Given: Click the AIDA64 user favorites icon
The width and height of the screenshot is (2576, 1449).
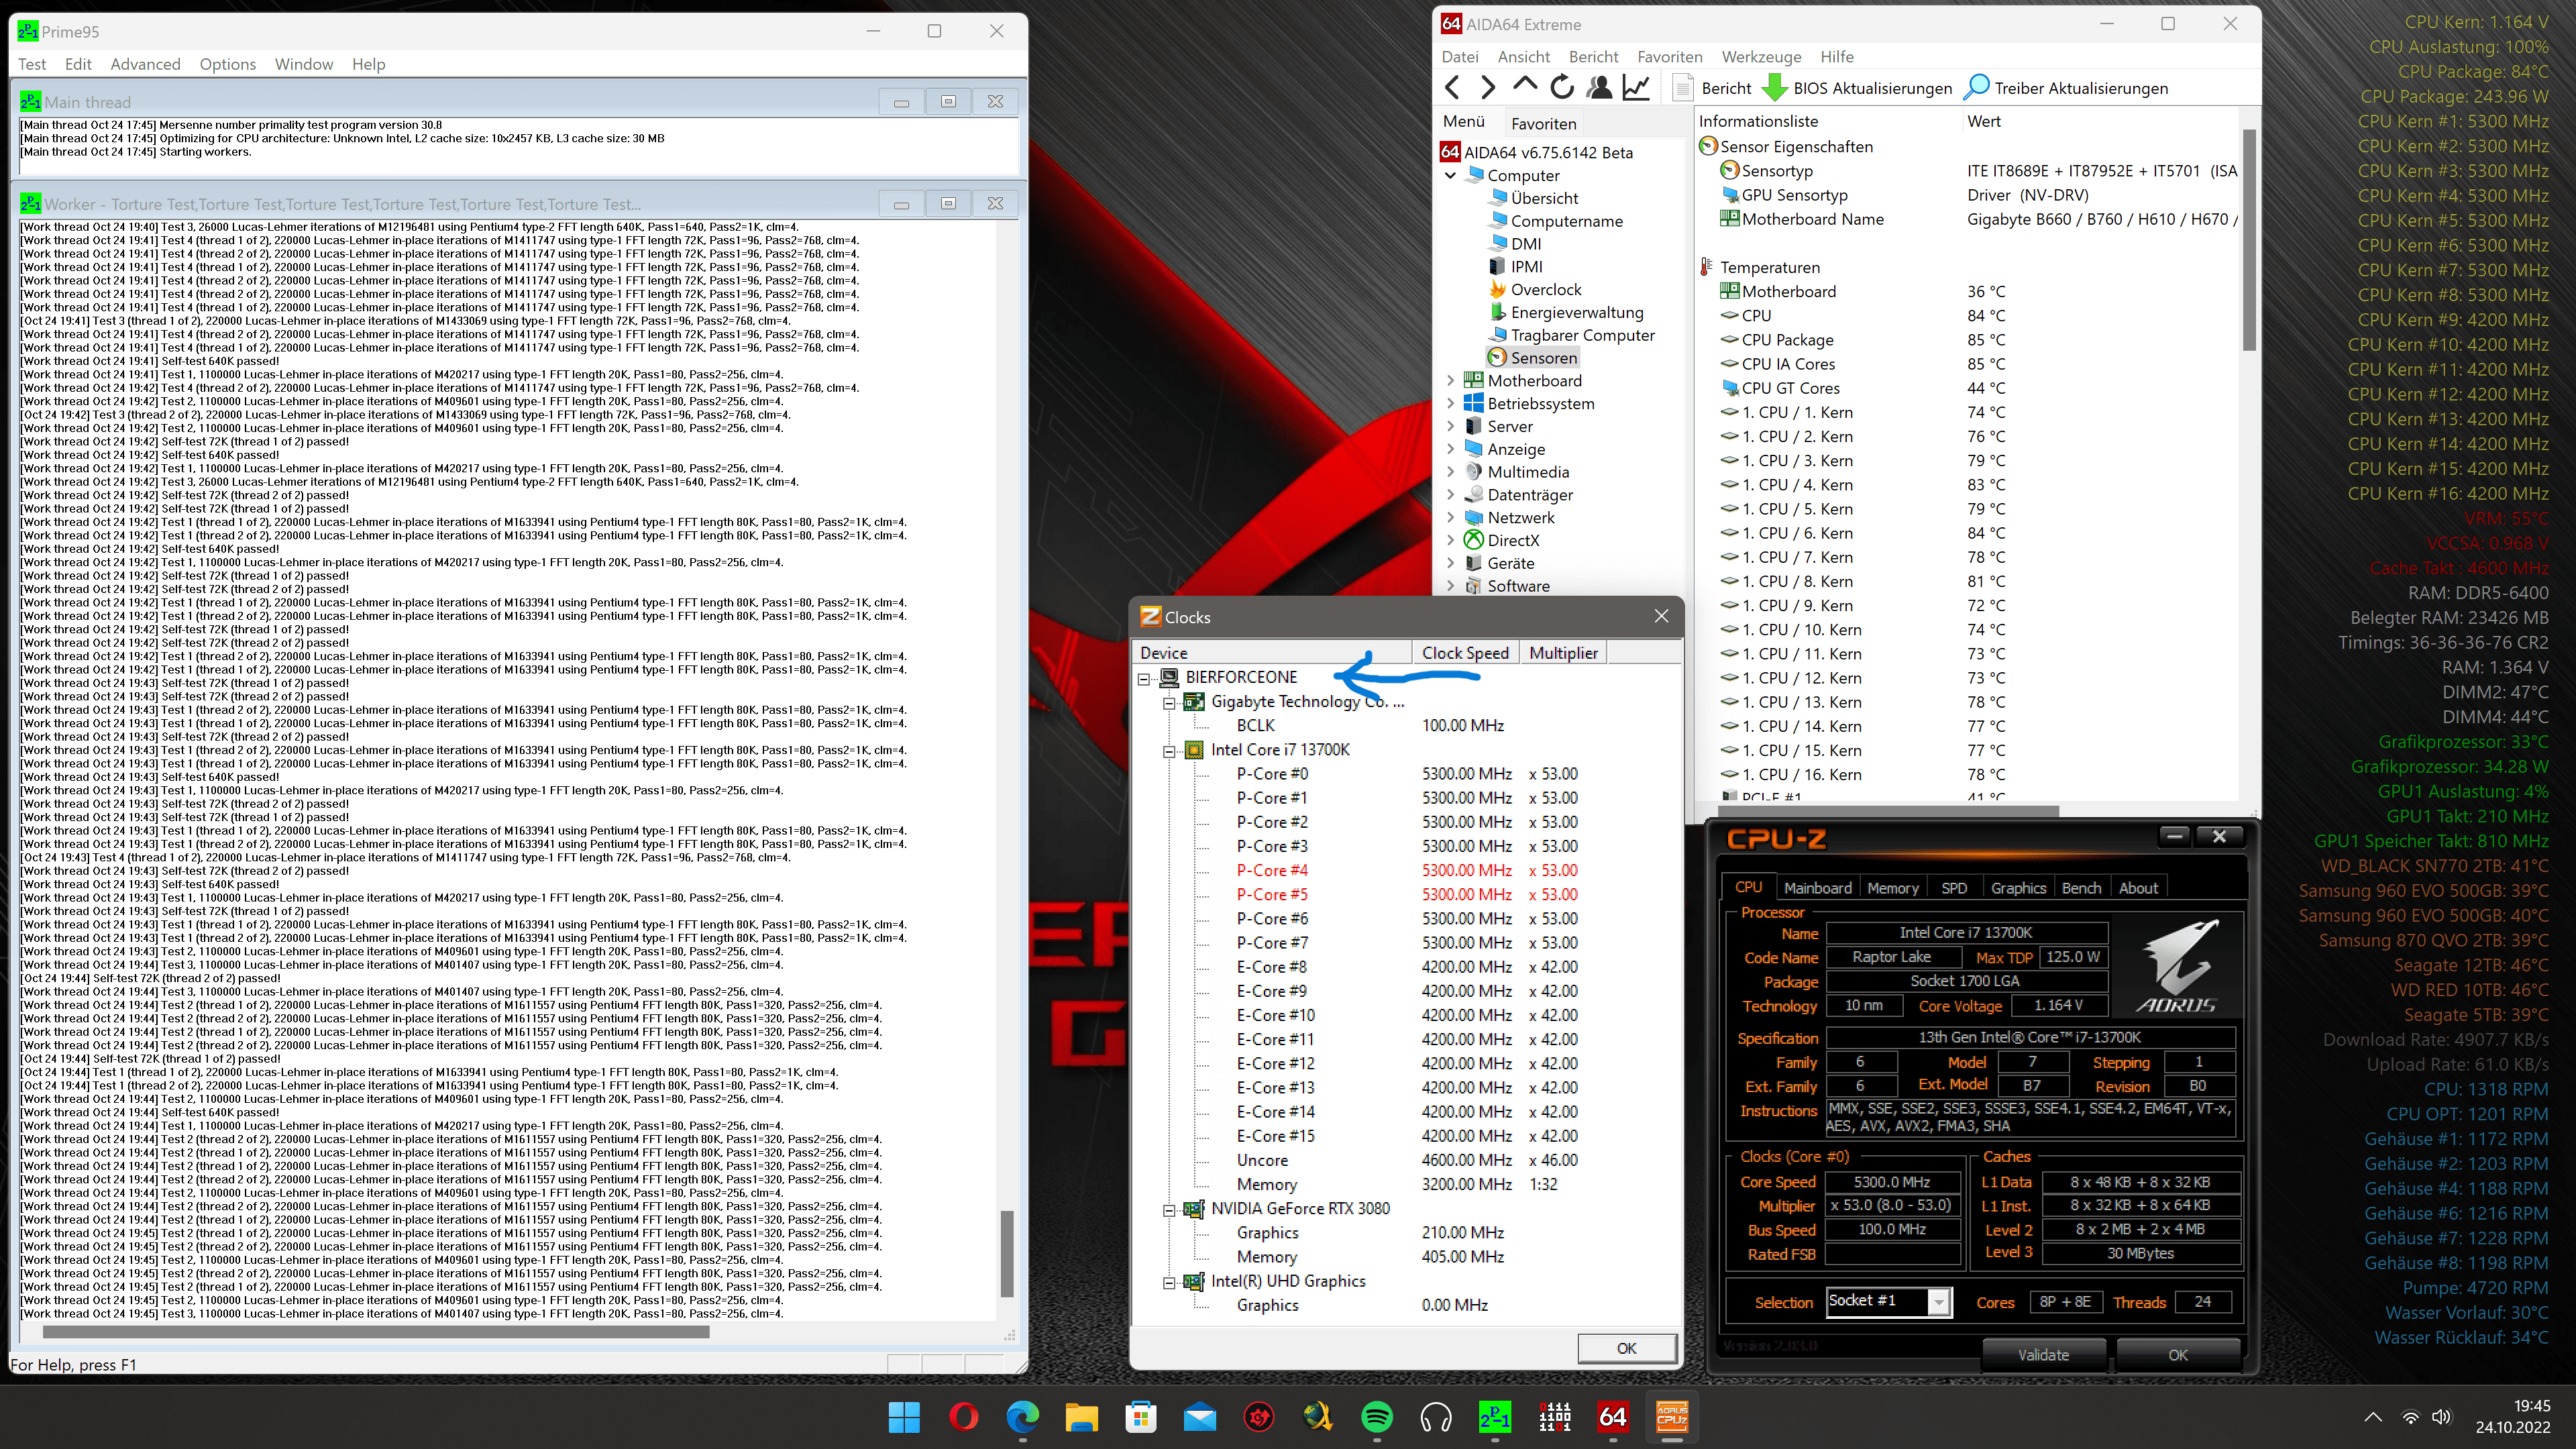Looking at the screenshot, I should pos(1599,88).
